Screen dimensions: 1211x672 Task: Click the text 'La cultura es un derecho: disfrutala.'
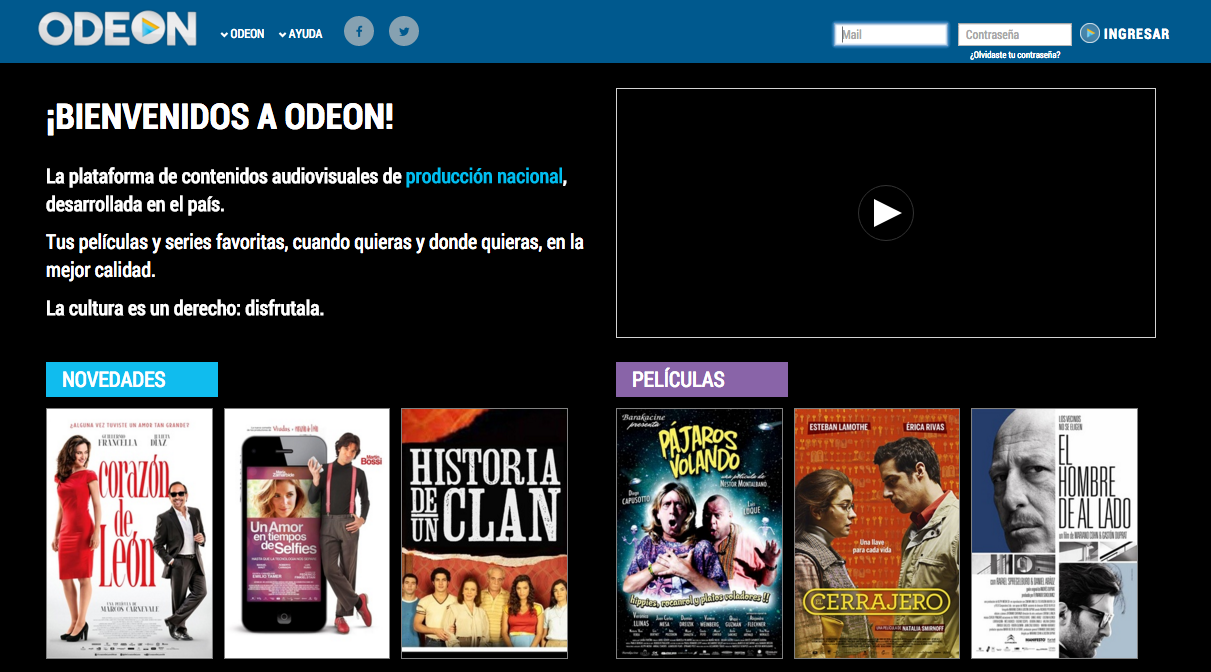(185, 309)
